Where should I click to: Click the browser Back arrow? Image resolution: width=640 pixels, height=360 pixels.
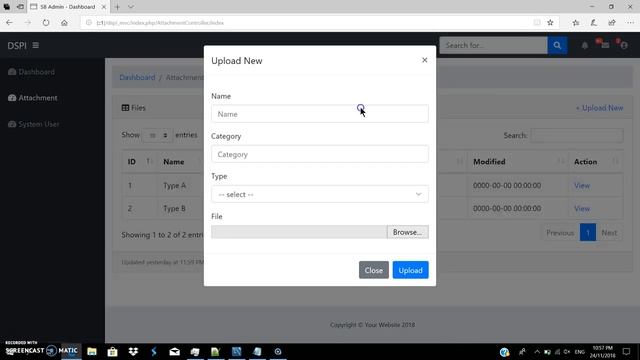(9, 23)
